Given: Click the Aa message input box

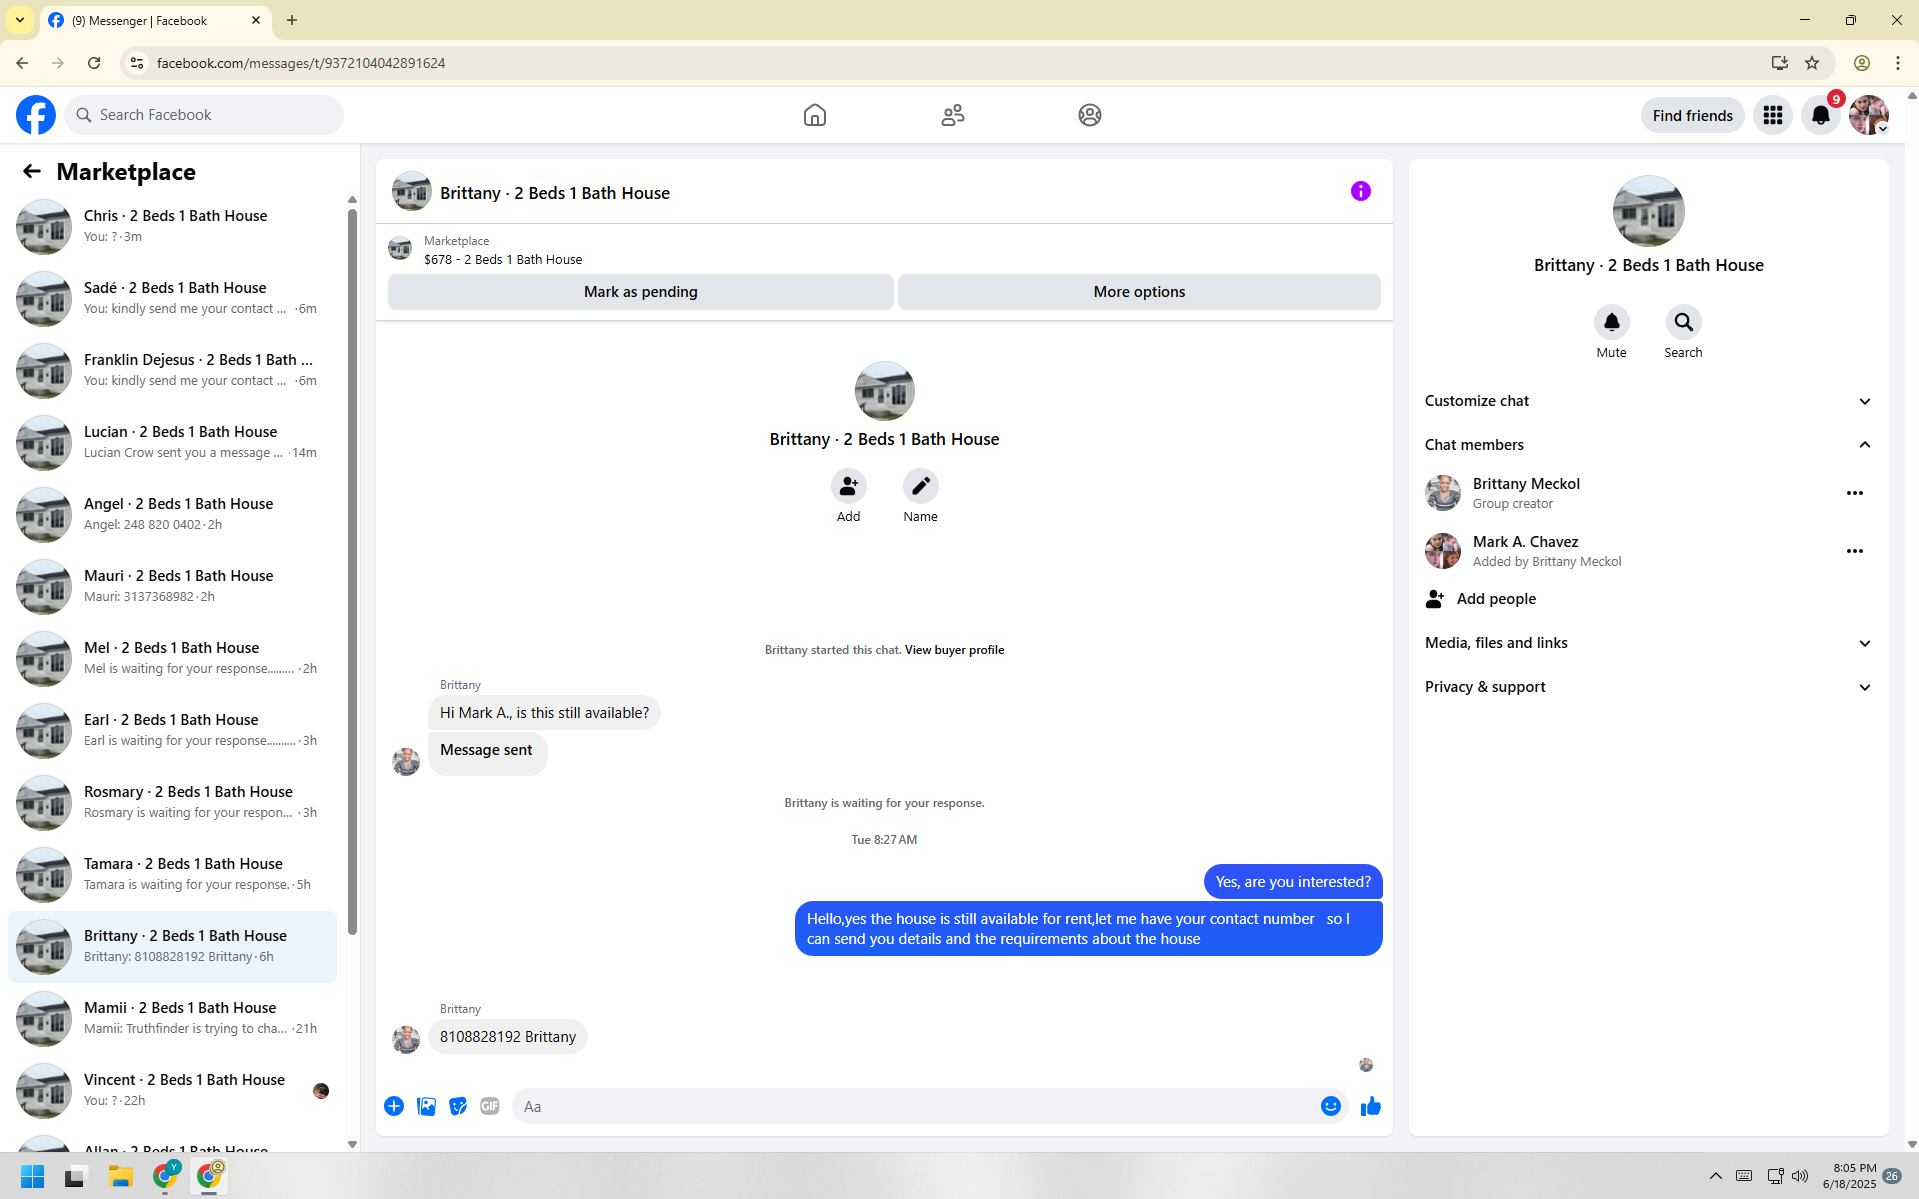Looking at the screenshot, I should (915, 1106).
